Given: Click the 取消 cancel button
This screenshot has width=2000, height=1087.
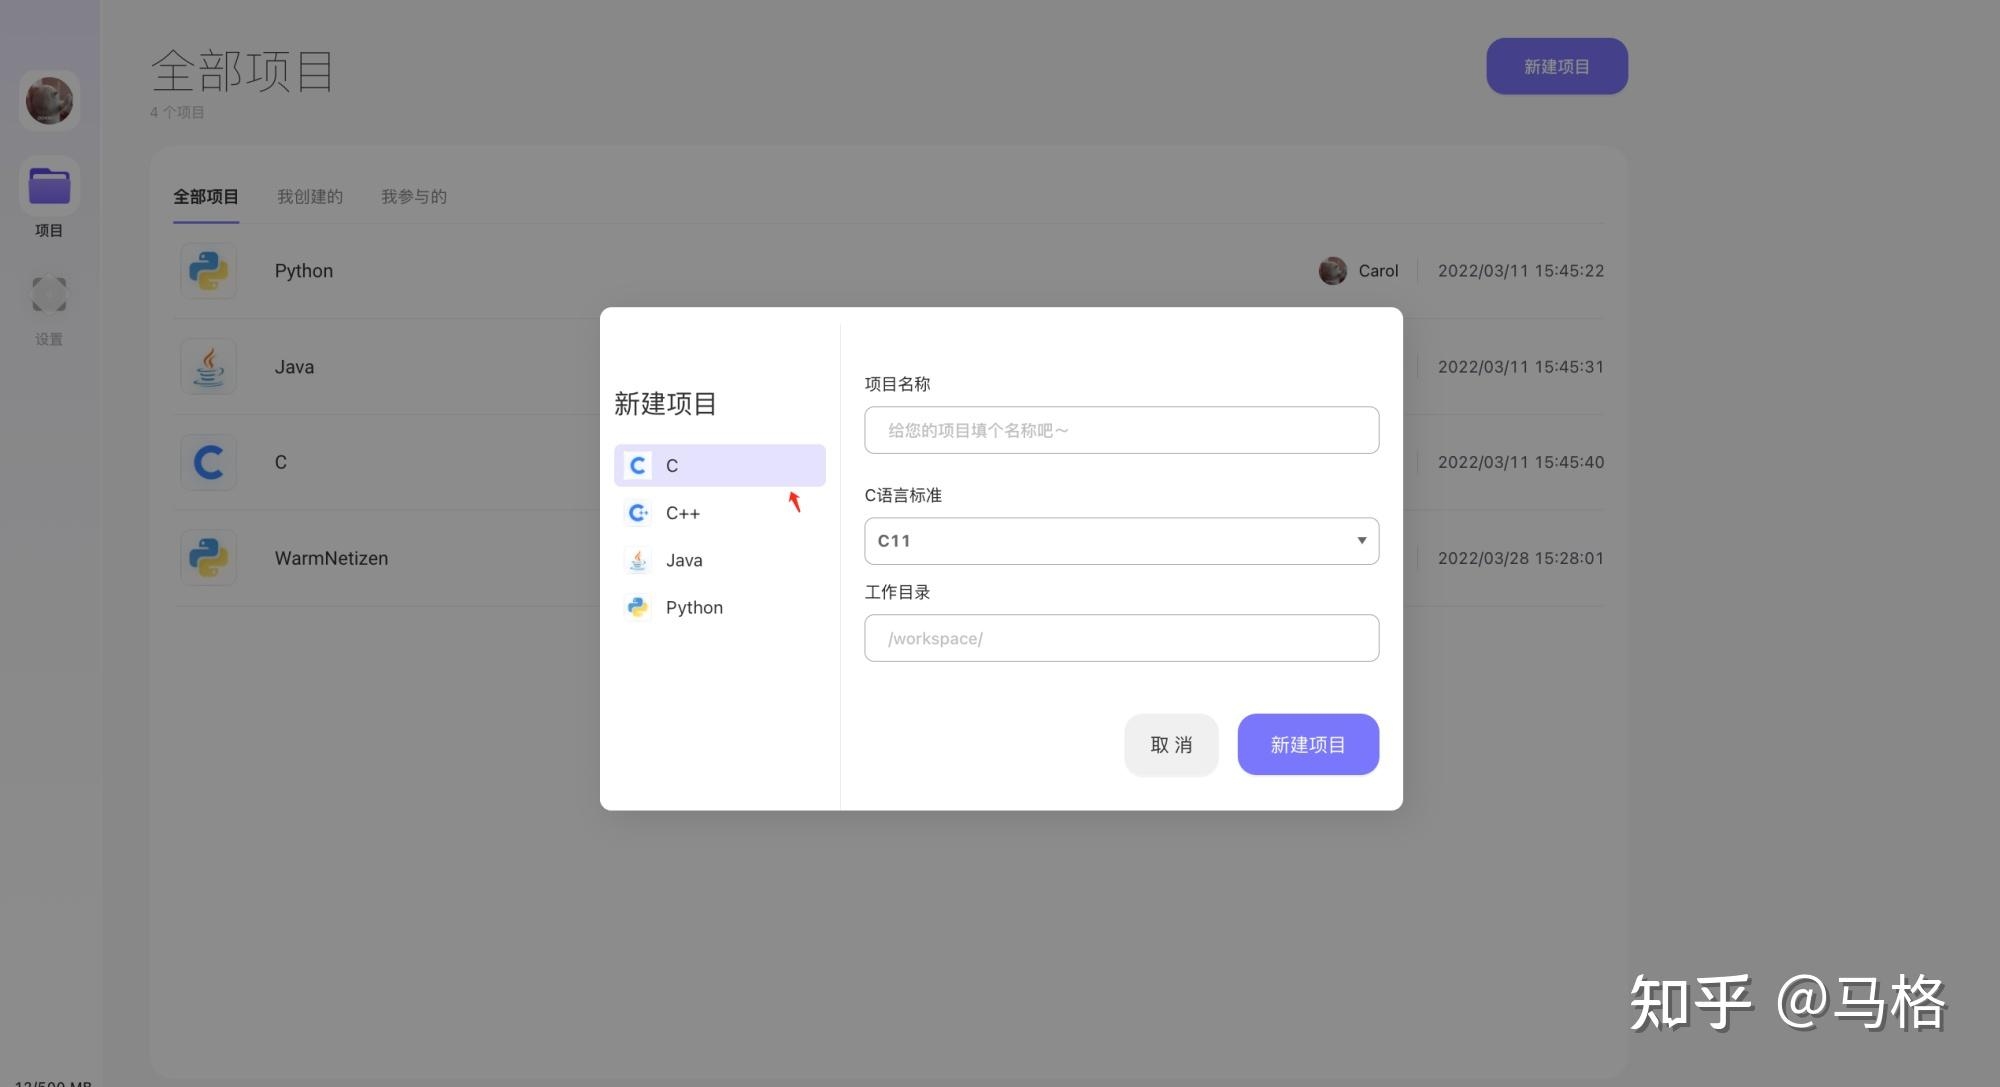Looking at the screenshot, I should 1171,744.
